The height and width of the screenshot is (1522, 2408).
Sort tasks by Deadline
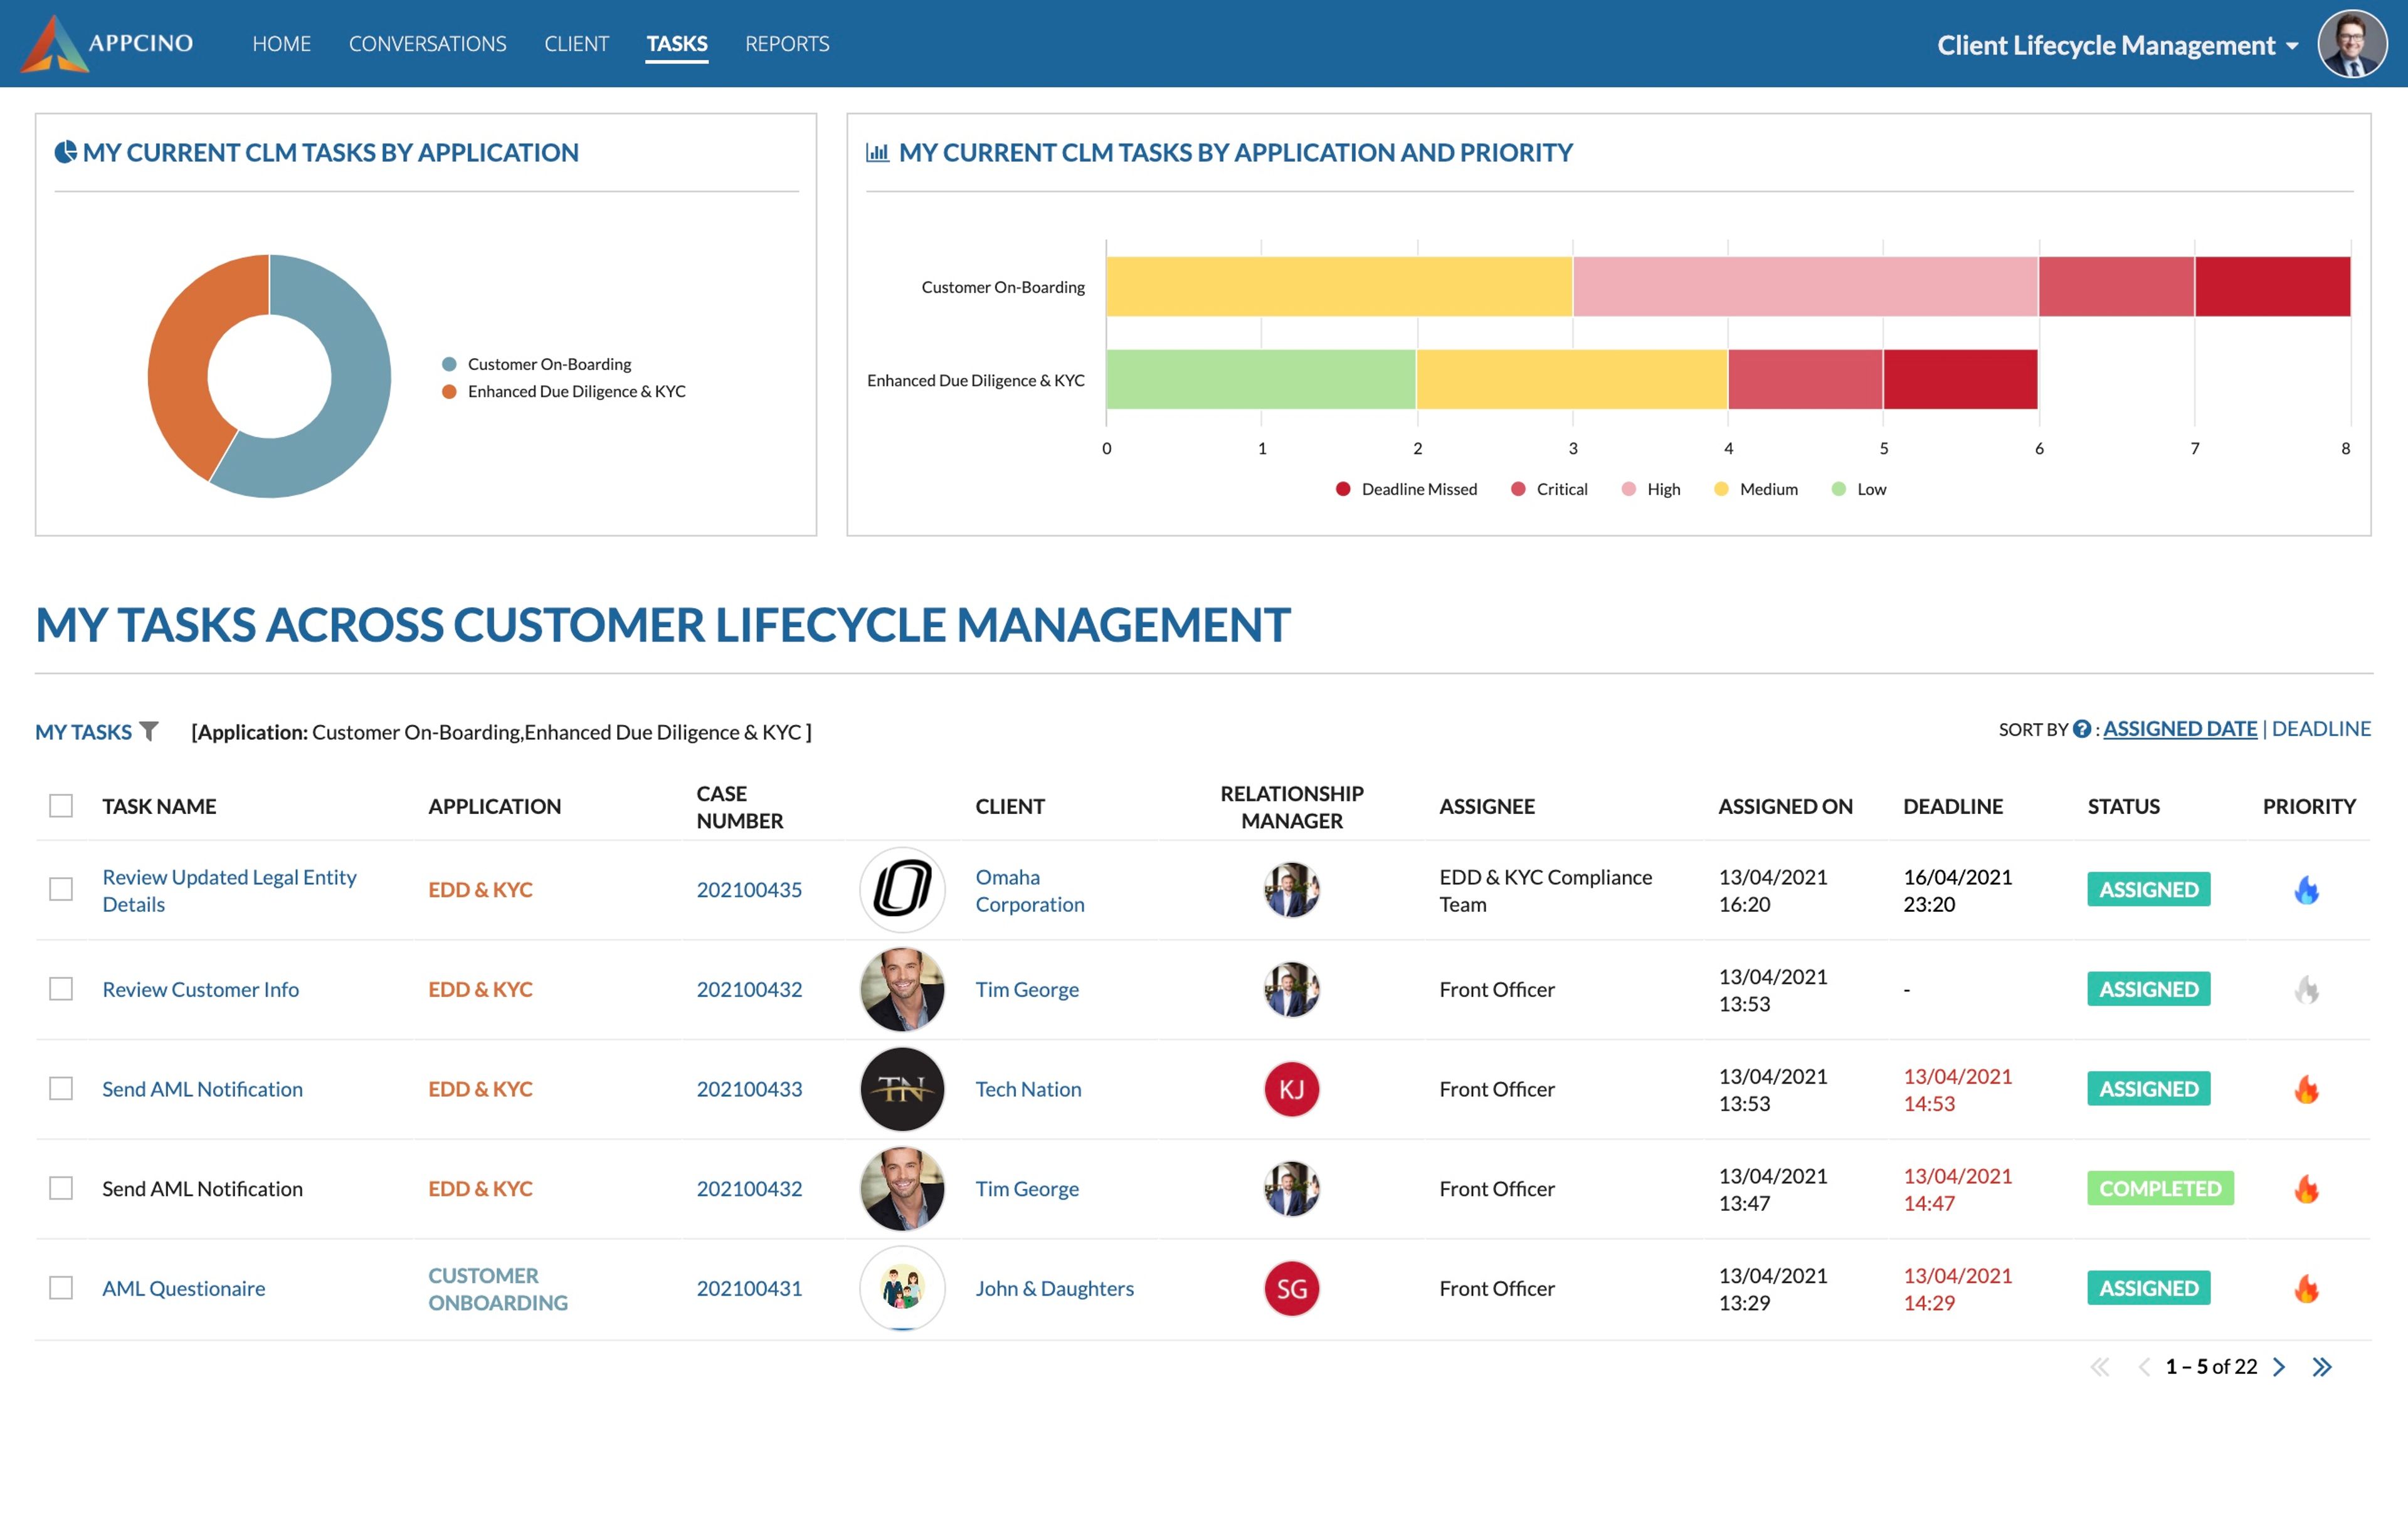pos(2321,729)
